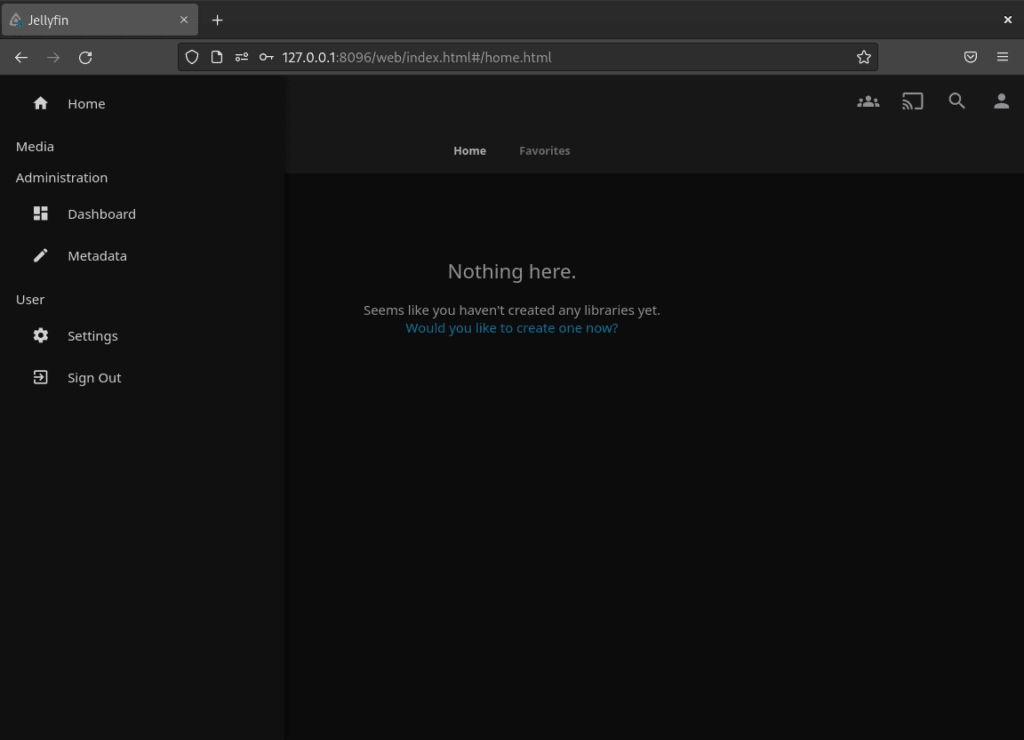
Task: Click the Cast to device icon
Action: pyautogui.click(x=912, y=101)
